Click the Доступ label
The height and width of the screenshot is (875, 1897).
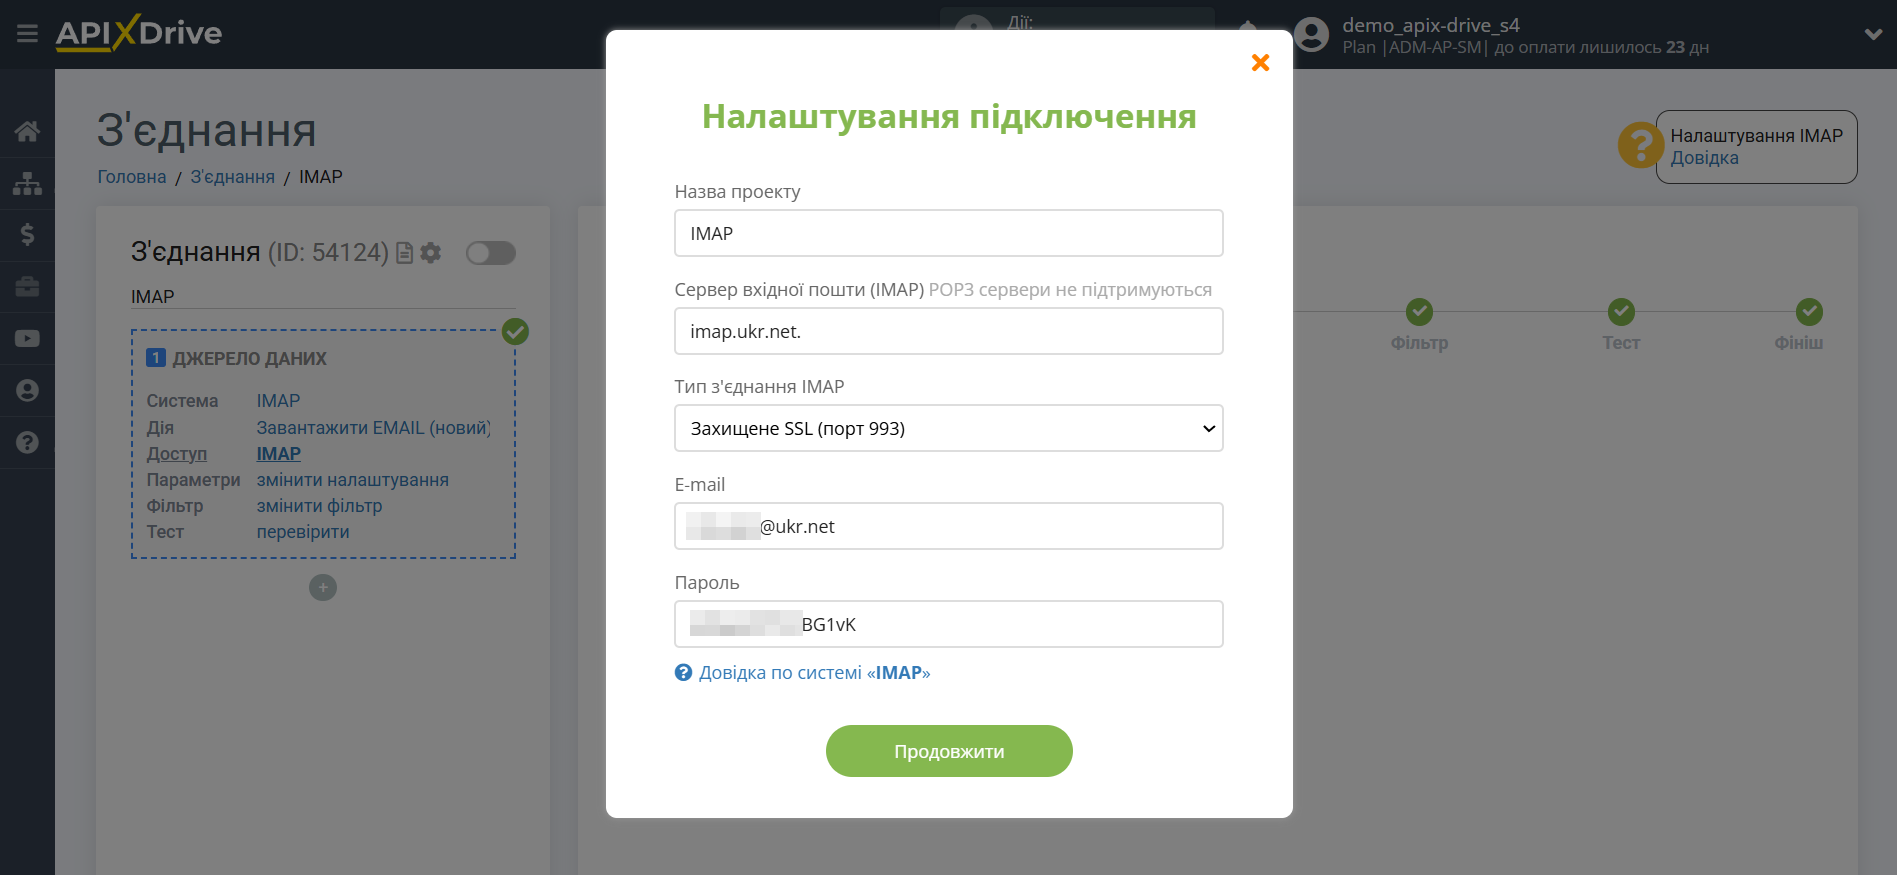pyautogui.click(x=177, y=454)
